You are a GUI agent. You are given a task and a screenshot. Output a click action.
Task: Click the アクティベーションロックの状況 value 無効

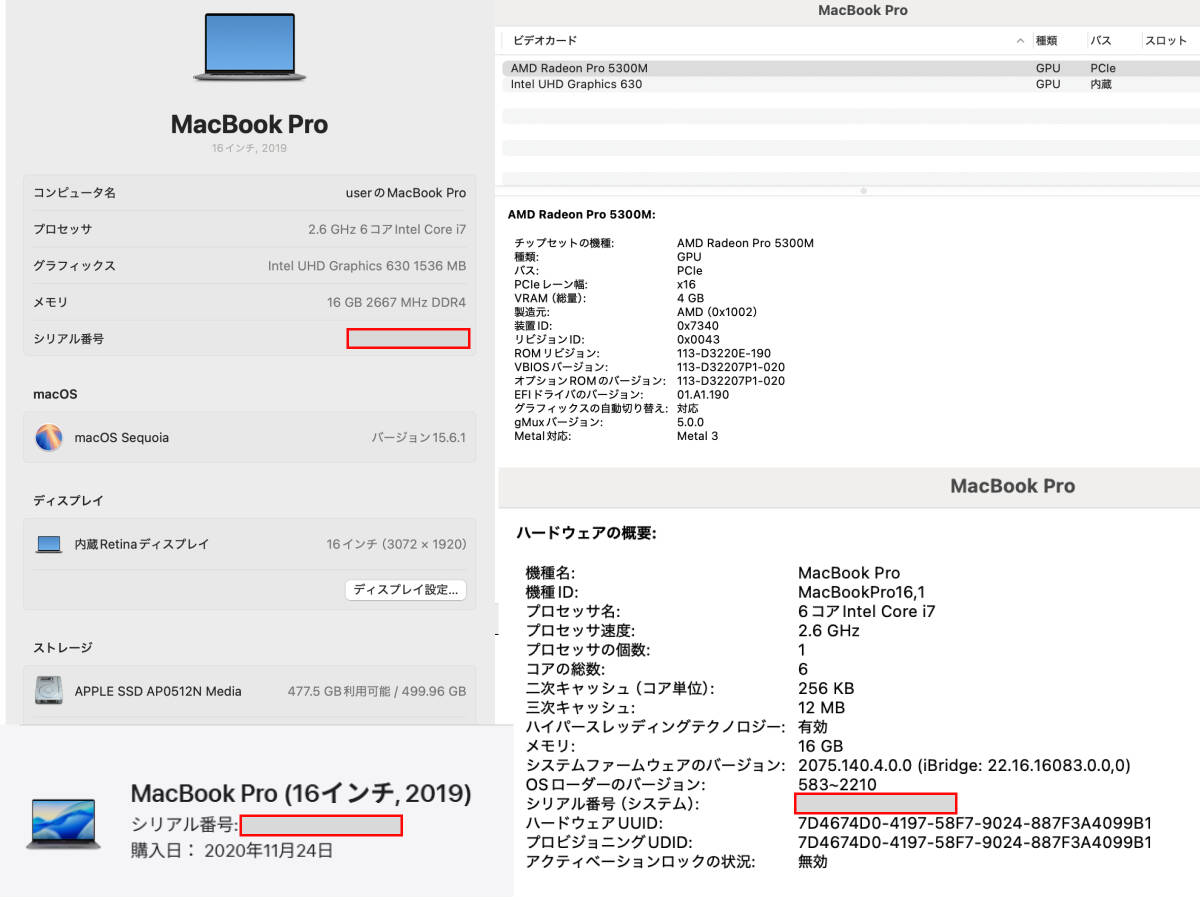[x=813, y=862]
